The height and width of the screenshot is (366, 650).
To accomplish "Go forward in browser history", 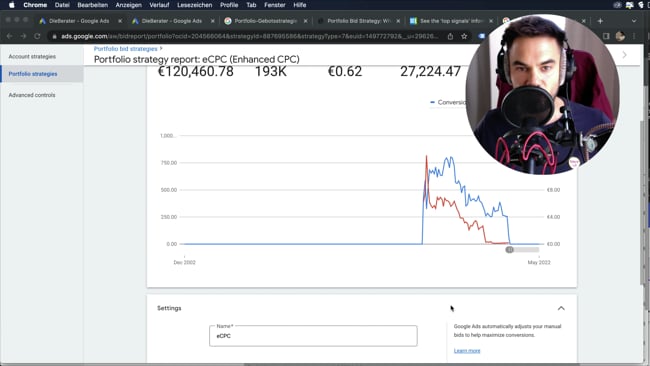I will coord(23,36).
